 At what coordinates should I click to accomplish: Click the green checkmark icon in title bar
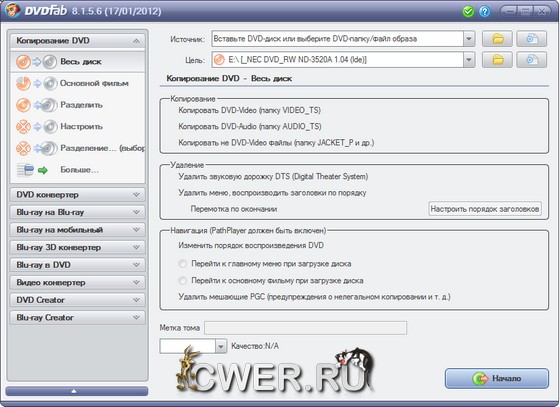[x=468, y=11]
